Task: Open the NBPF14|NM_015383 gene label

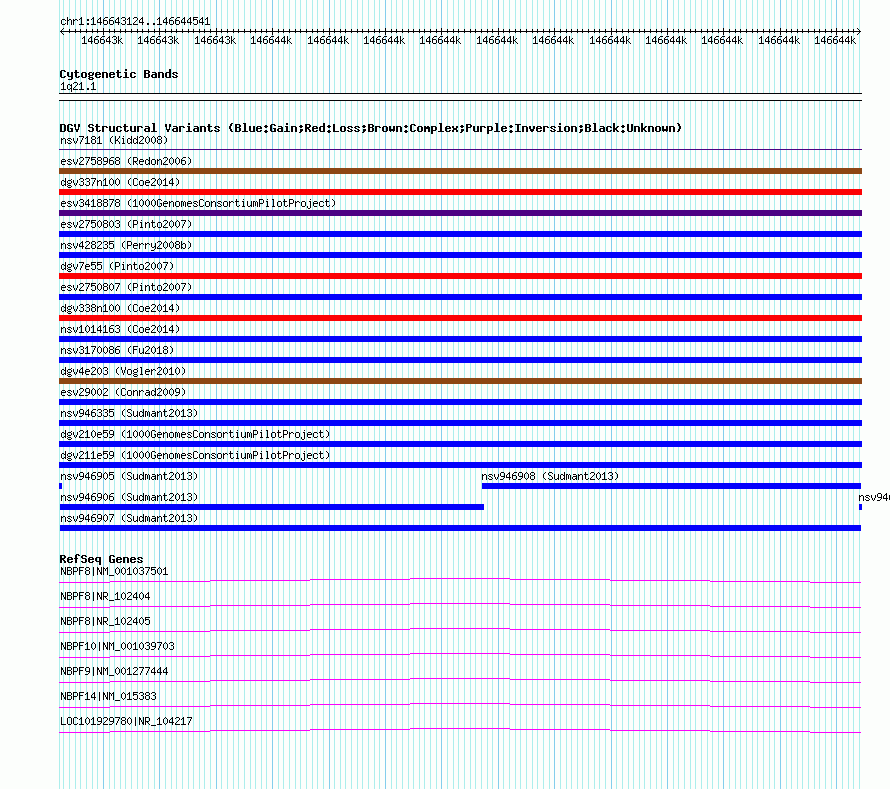Action: coord(108,696)
